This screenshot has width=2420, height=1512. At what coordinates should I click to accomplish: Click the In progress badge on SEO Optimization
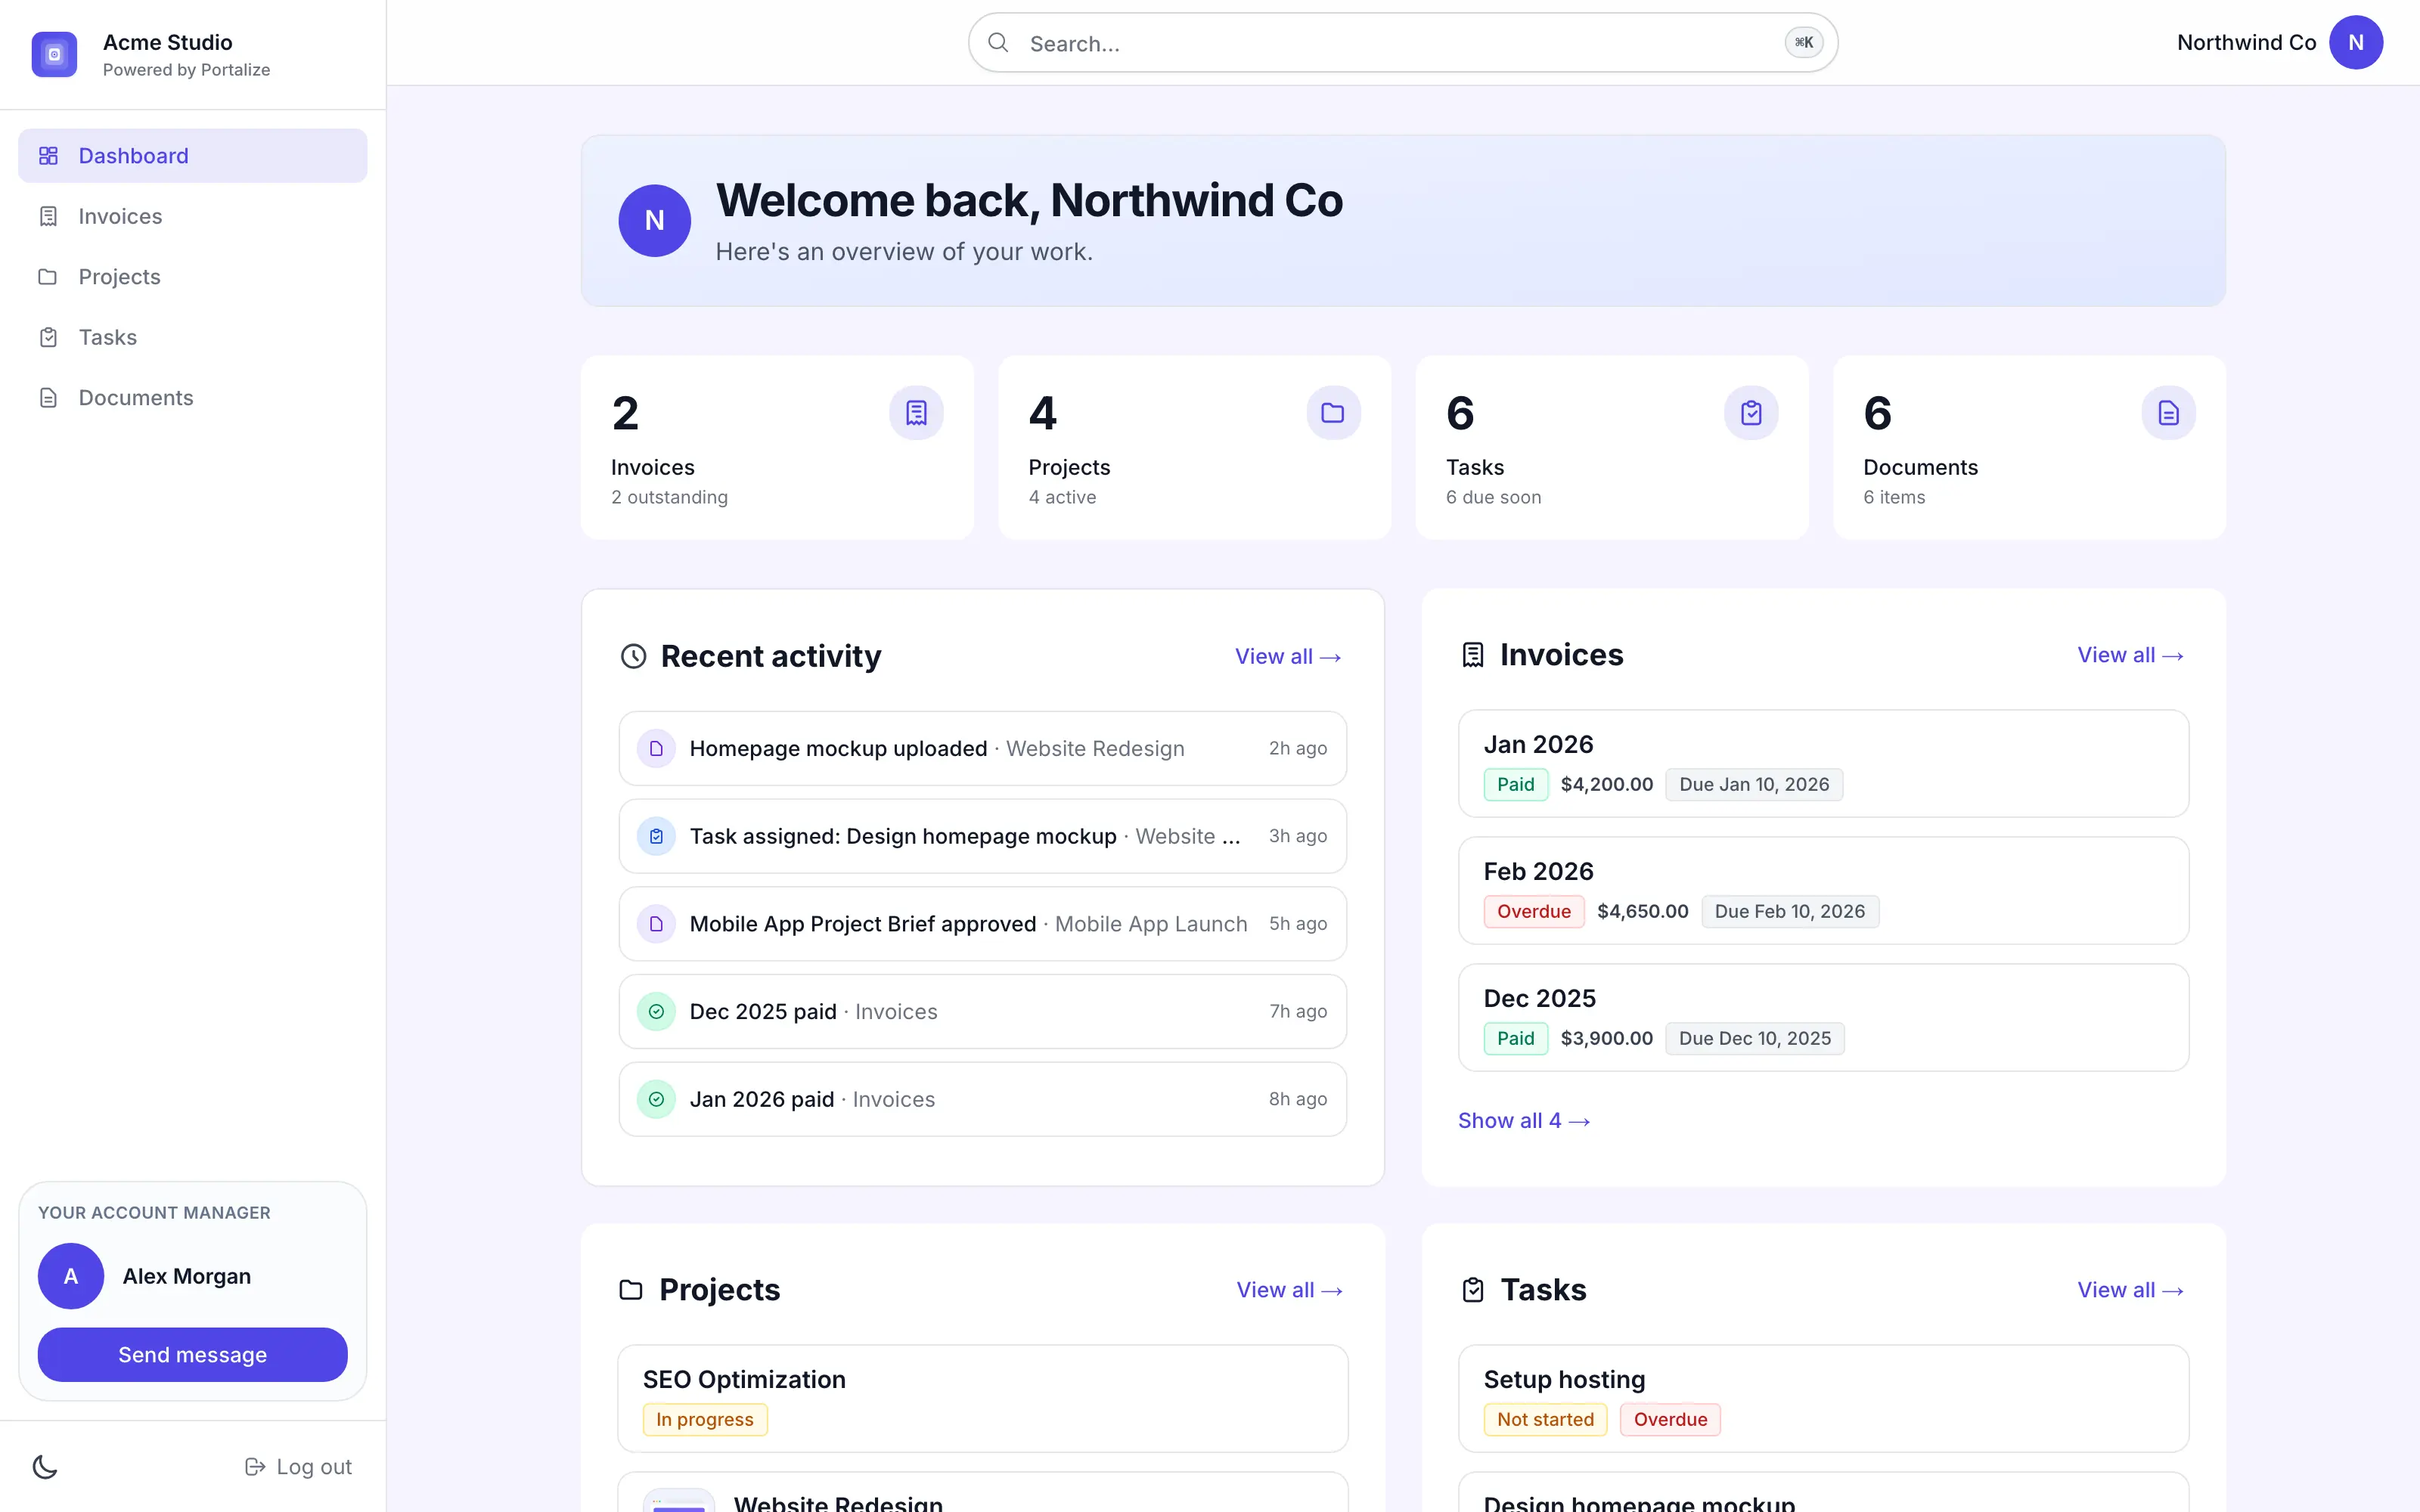[x=704, y=1420]
